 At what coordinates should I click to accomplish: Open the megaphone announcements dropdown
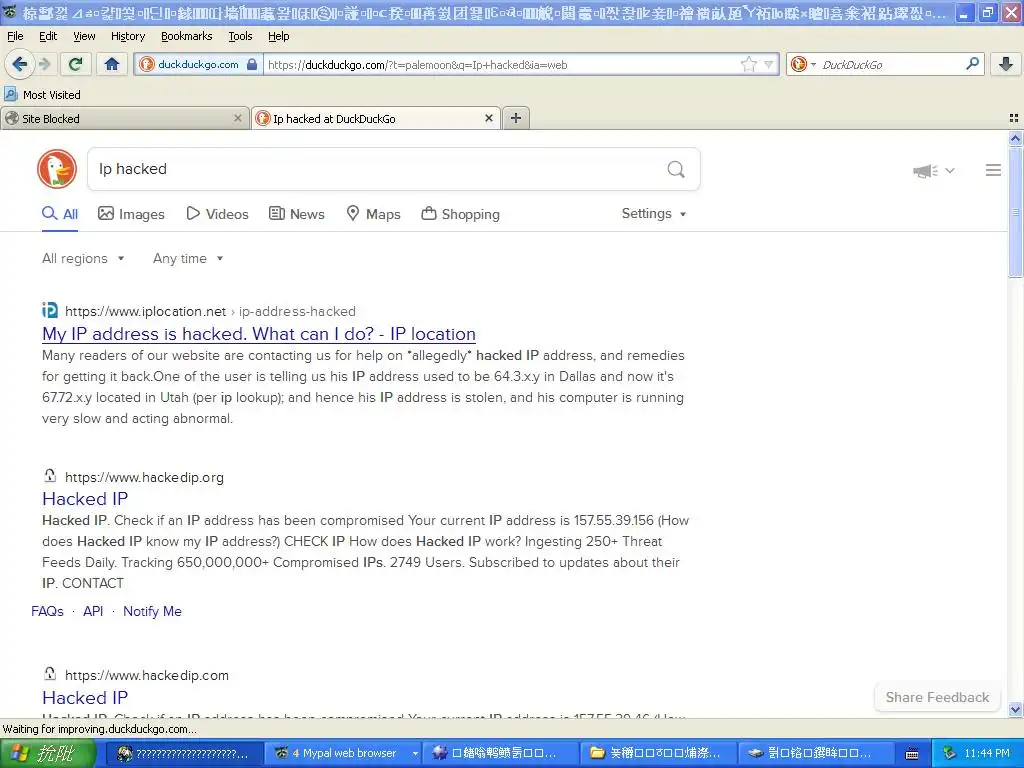tap(934, 170)
